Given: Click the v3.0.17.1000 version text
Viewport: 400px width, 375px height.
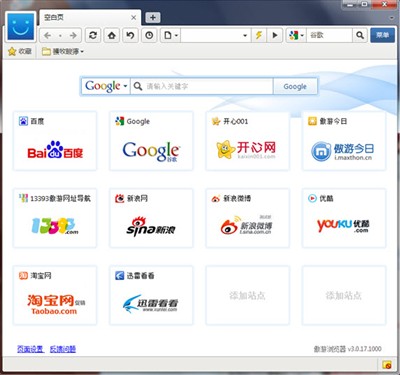Looking at the screenshot, I should (x=364, y=349).
